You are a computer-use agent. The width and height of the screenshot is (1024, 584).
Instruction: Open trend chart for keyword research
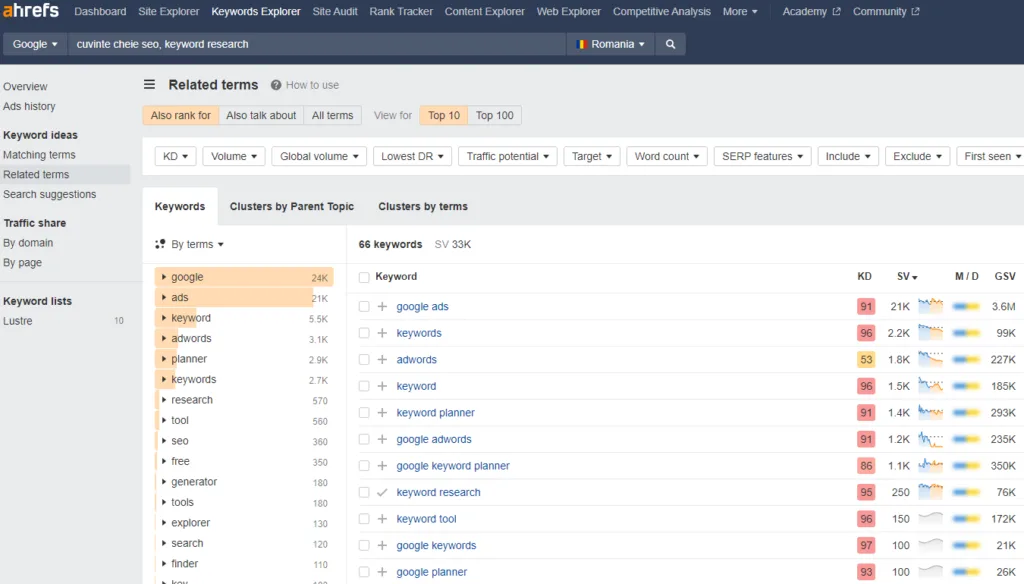pos(931,492)
